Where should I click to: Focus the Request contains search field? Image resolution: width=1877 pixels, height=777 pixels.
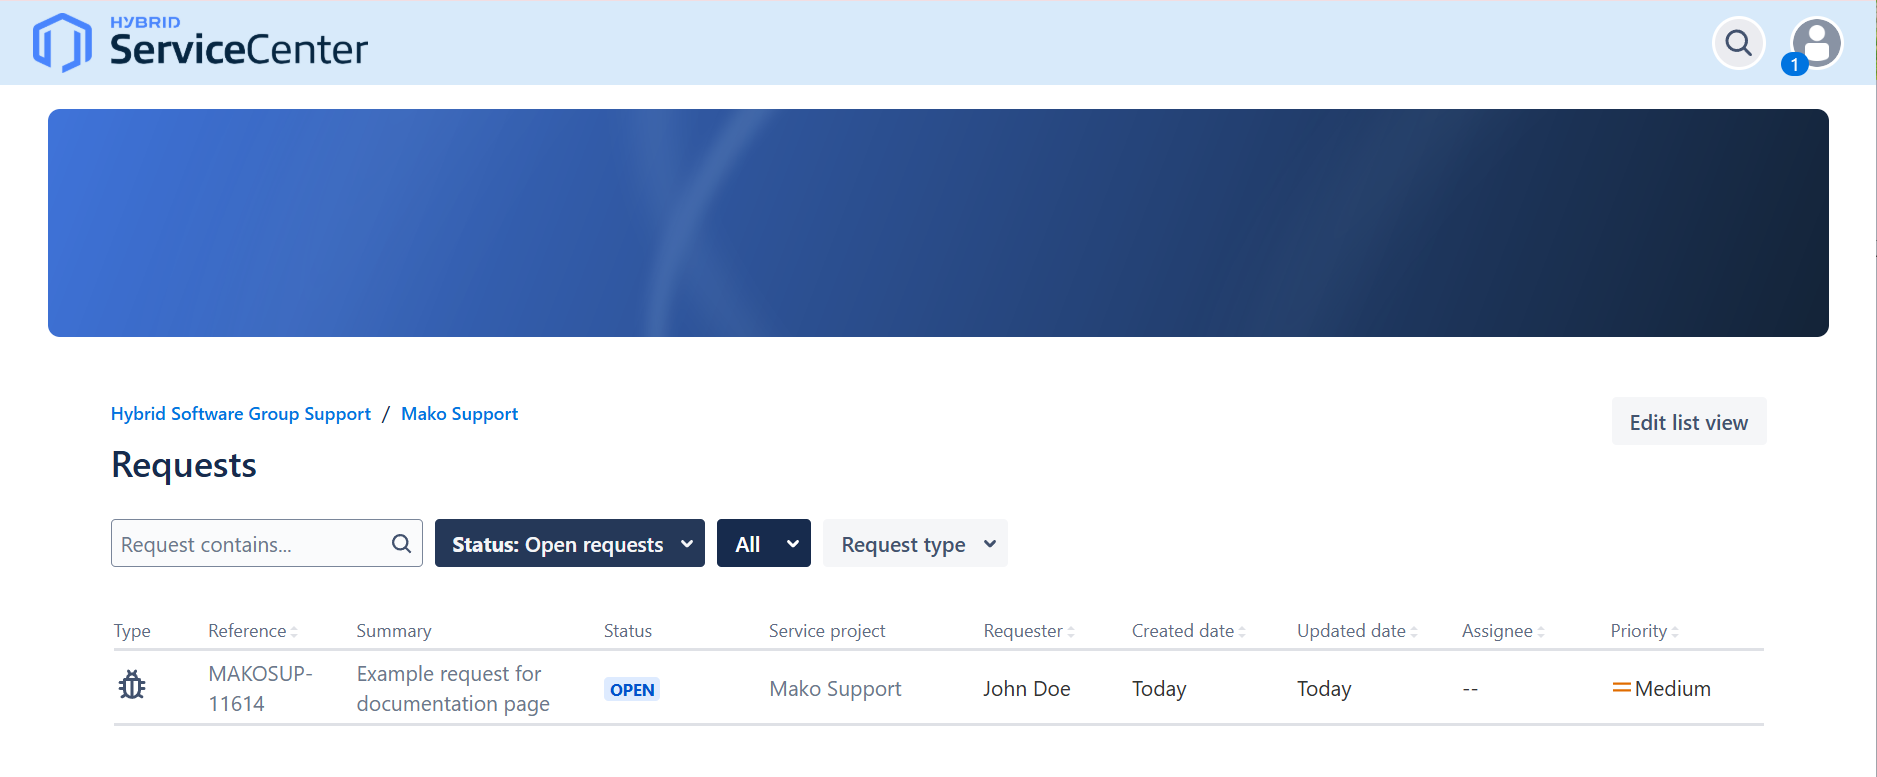point(250,544)
